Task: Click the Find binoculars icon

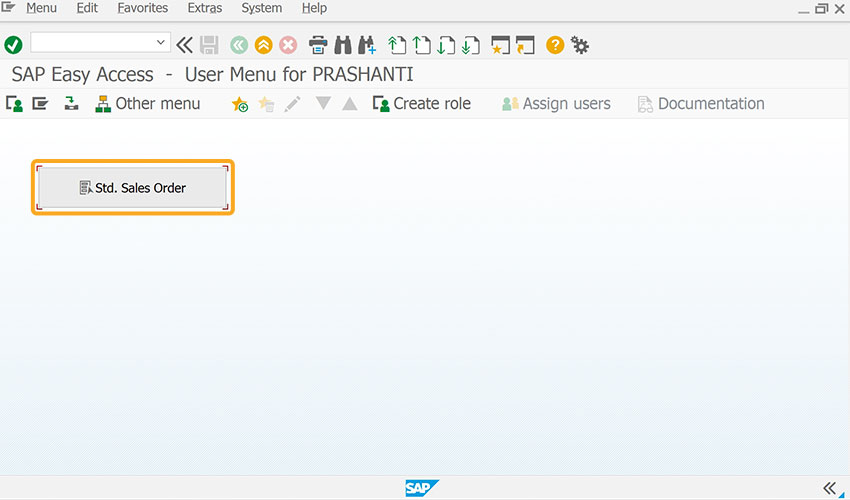Action: tap(343, 45)
